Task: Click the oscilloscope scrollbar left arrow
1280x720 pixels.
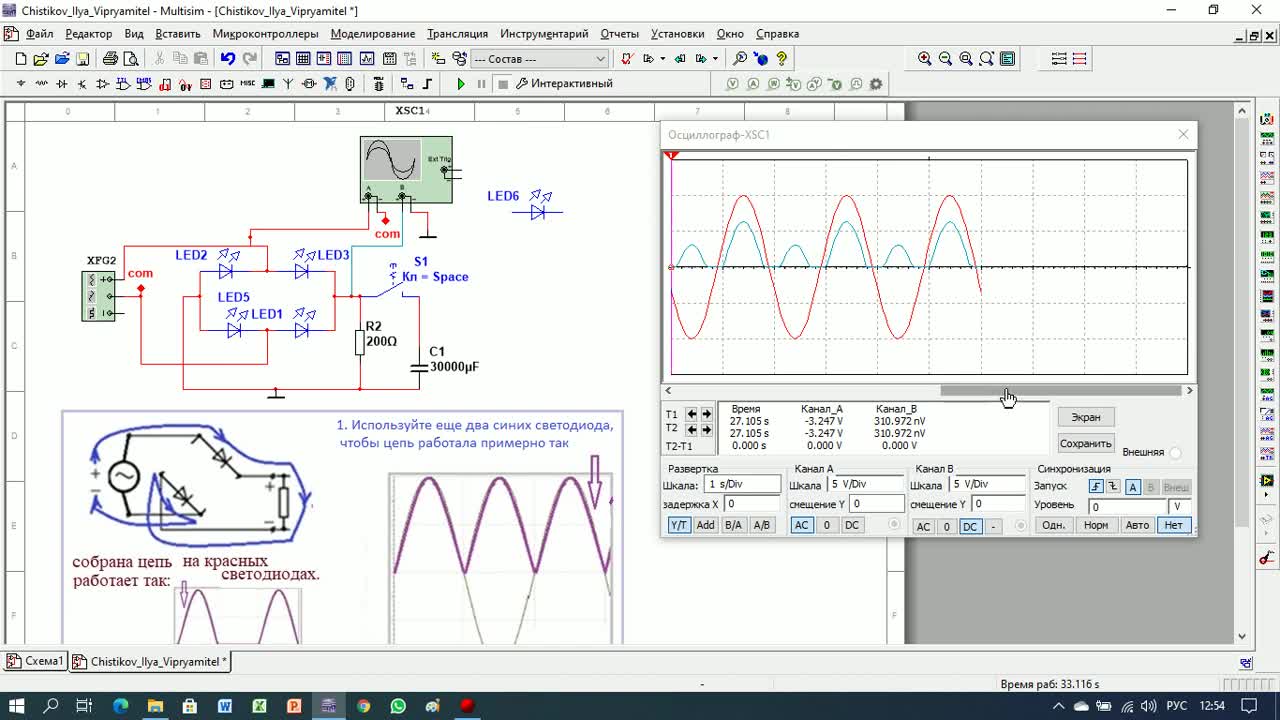Action: coord(668,390)
